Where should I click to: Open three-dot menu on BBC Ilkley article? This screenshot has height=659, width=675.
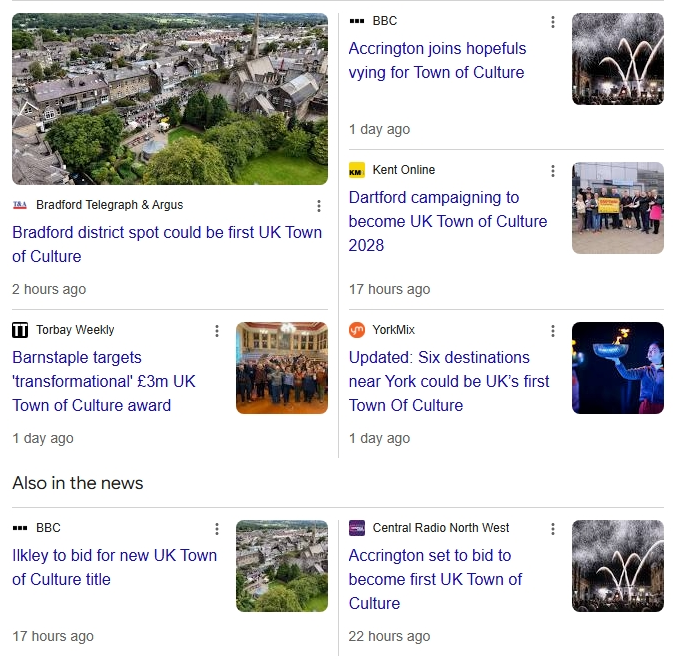pos(217,529)
